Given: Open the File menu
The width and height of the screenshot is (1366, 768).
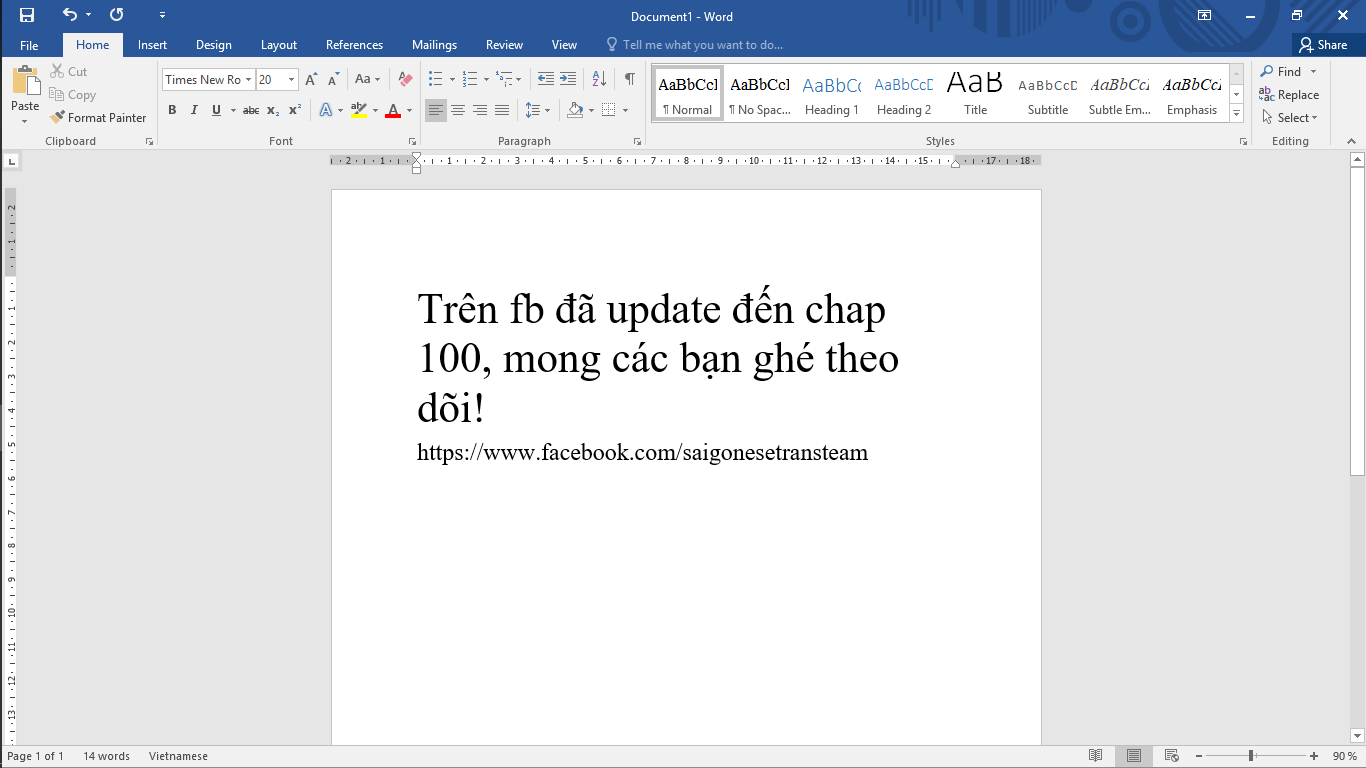Looking at the screenshot, I should coord(29,45).
